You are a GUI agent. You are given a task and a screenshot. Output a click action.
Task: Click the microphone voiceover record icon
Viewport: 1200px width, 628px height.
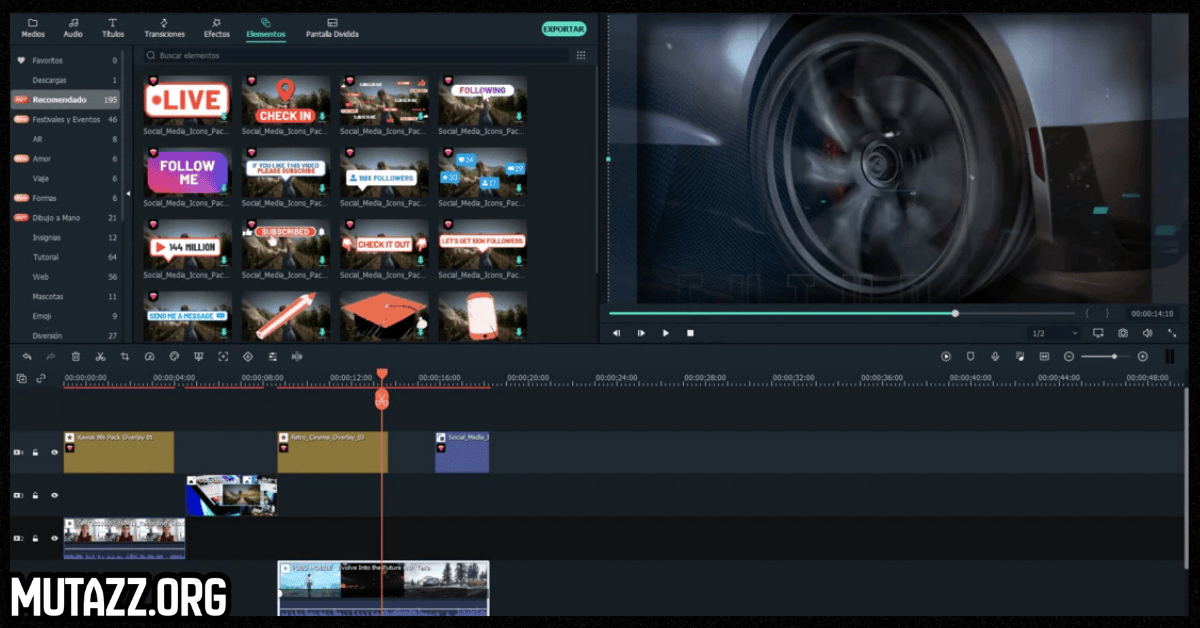995,356
